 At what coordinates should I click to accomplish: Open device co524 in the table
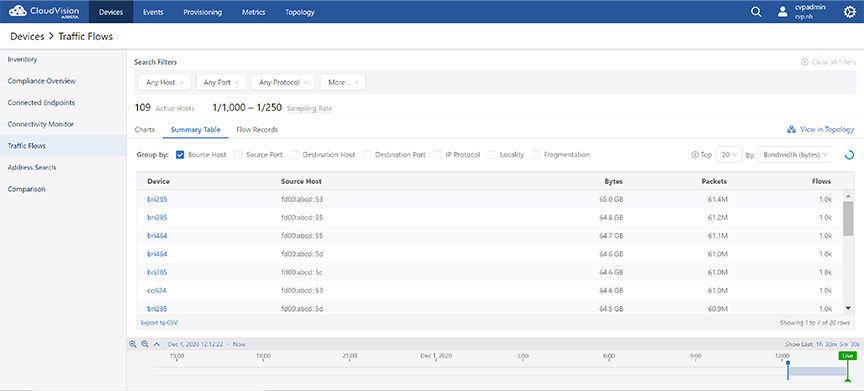pos(156,290)
